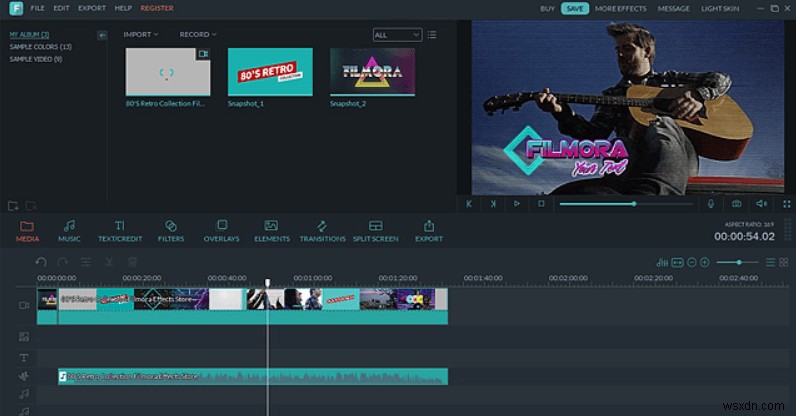Open the Music tab

click(69, 231)
